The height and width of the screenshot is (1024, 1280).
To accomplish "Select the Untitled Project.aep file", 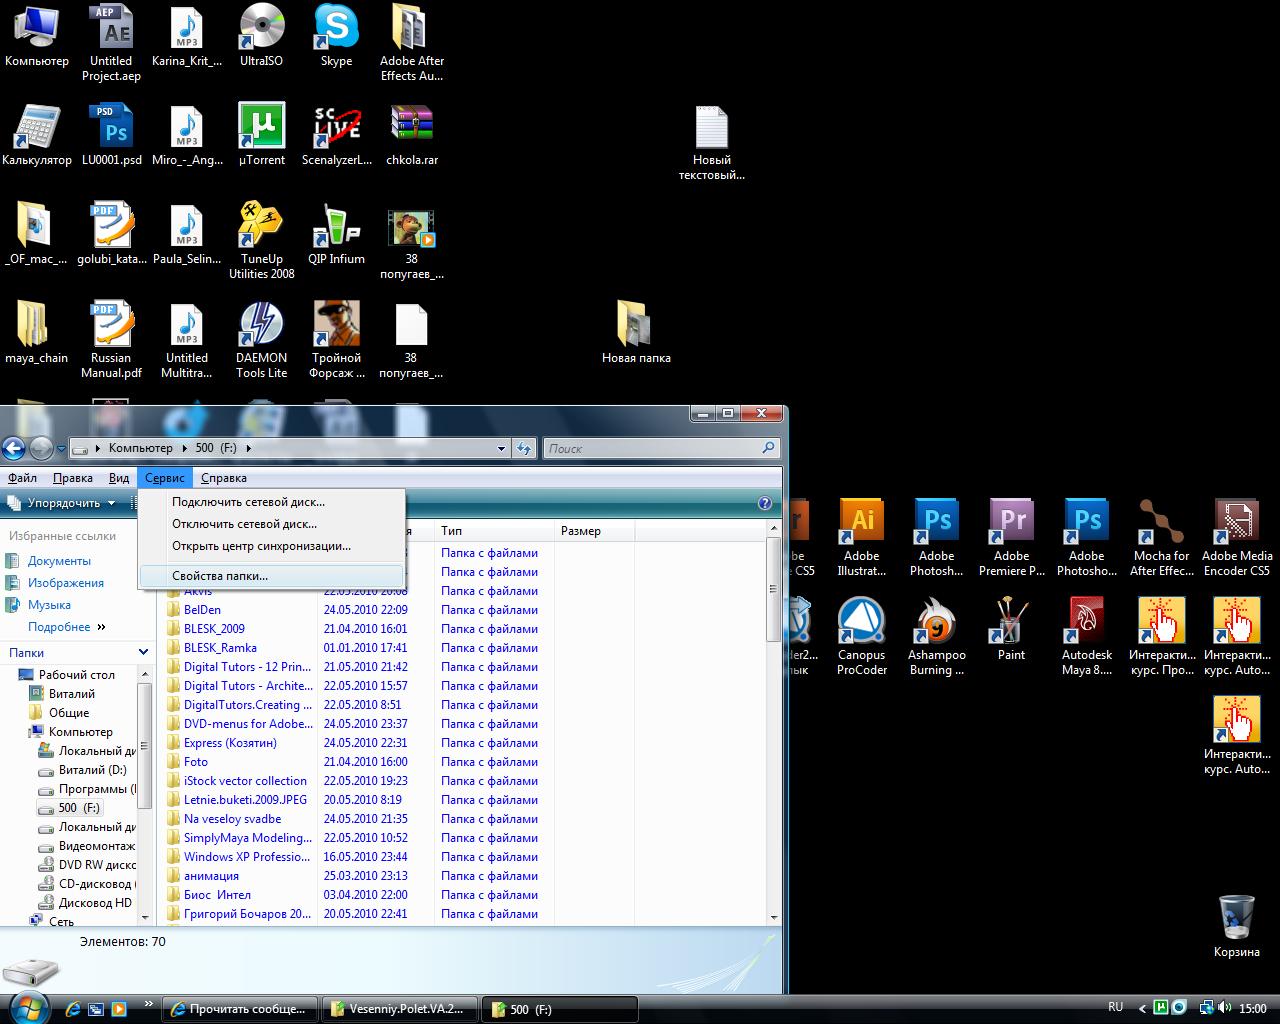I will 110,43.
